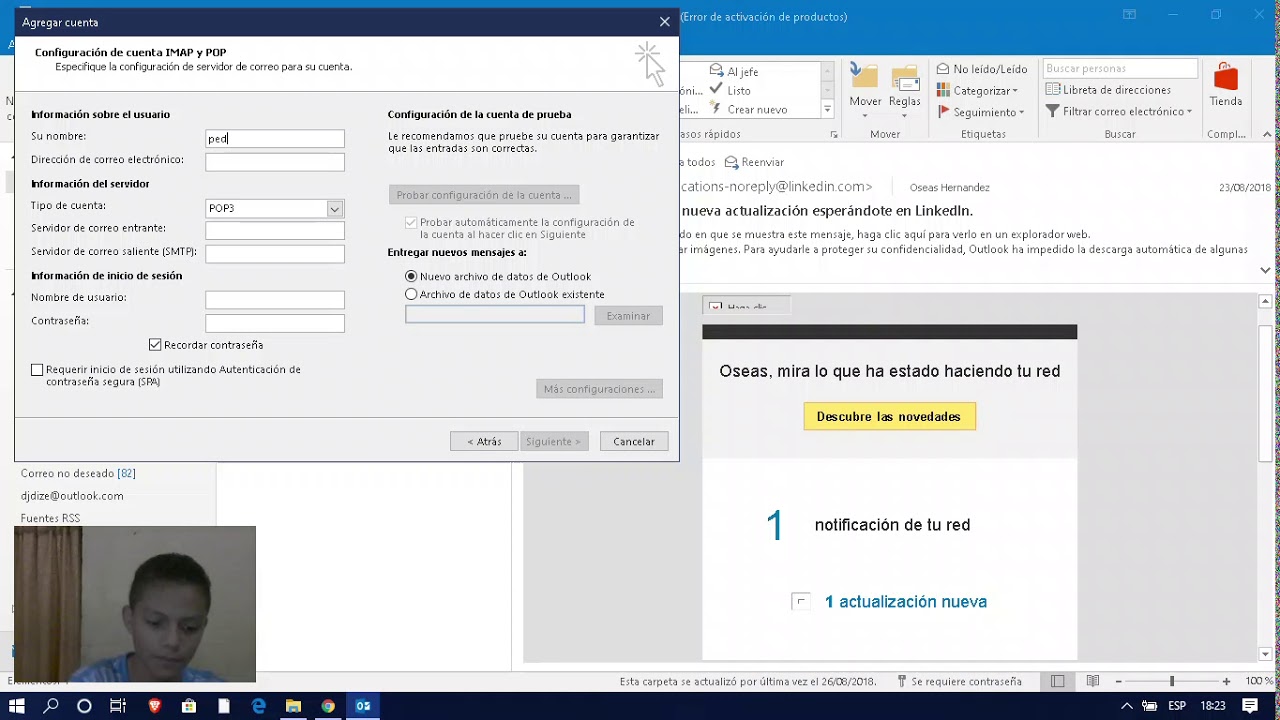
Task: Click Servidor de correo entrante field
Action: tap(275, 231)
